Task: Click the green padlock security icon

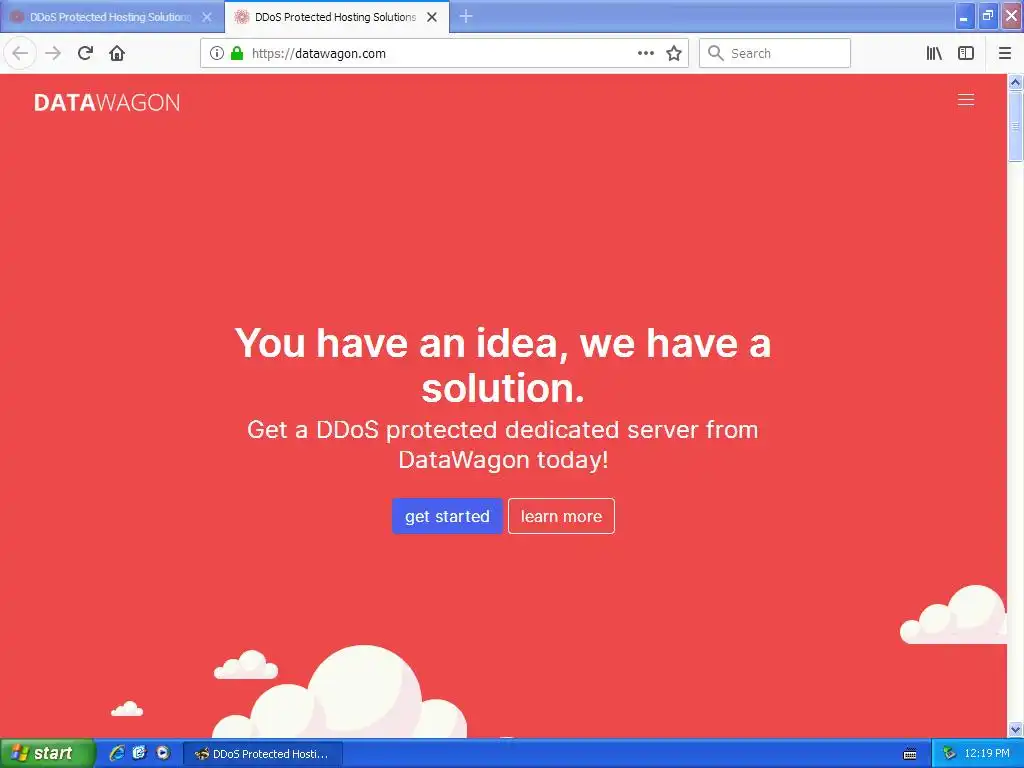Action: 237,53
